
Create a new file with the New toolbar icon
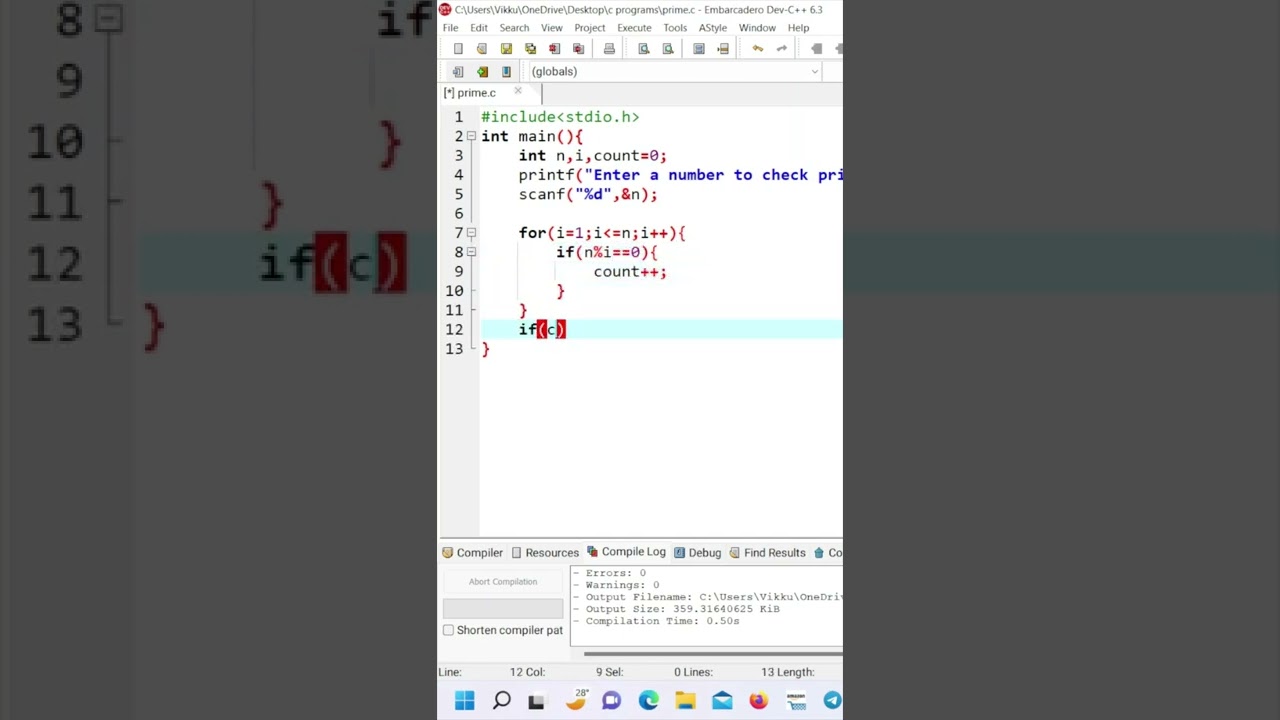(458, 49)
